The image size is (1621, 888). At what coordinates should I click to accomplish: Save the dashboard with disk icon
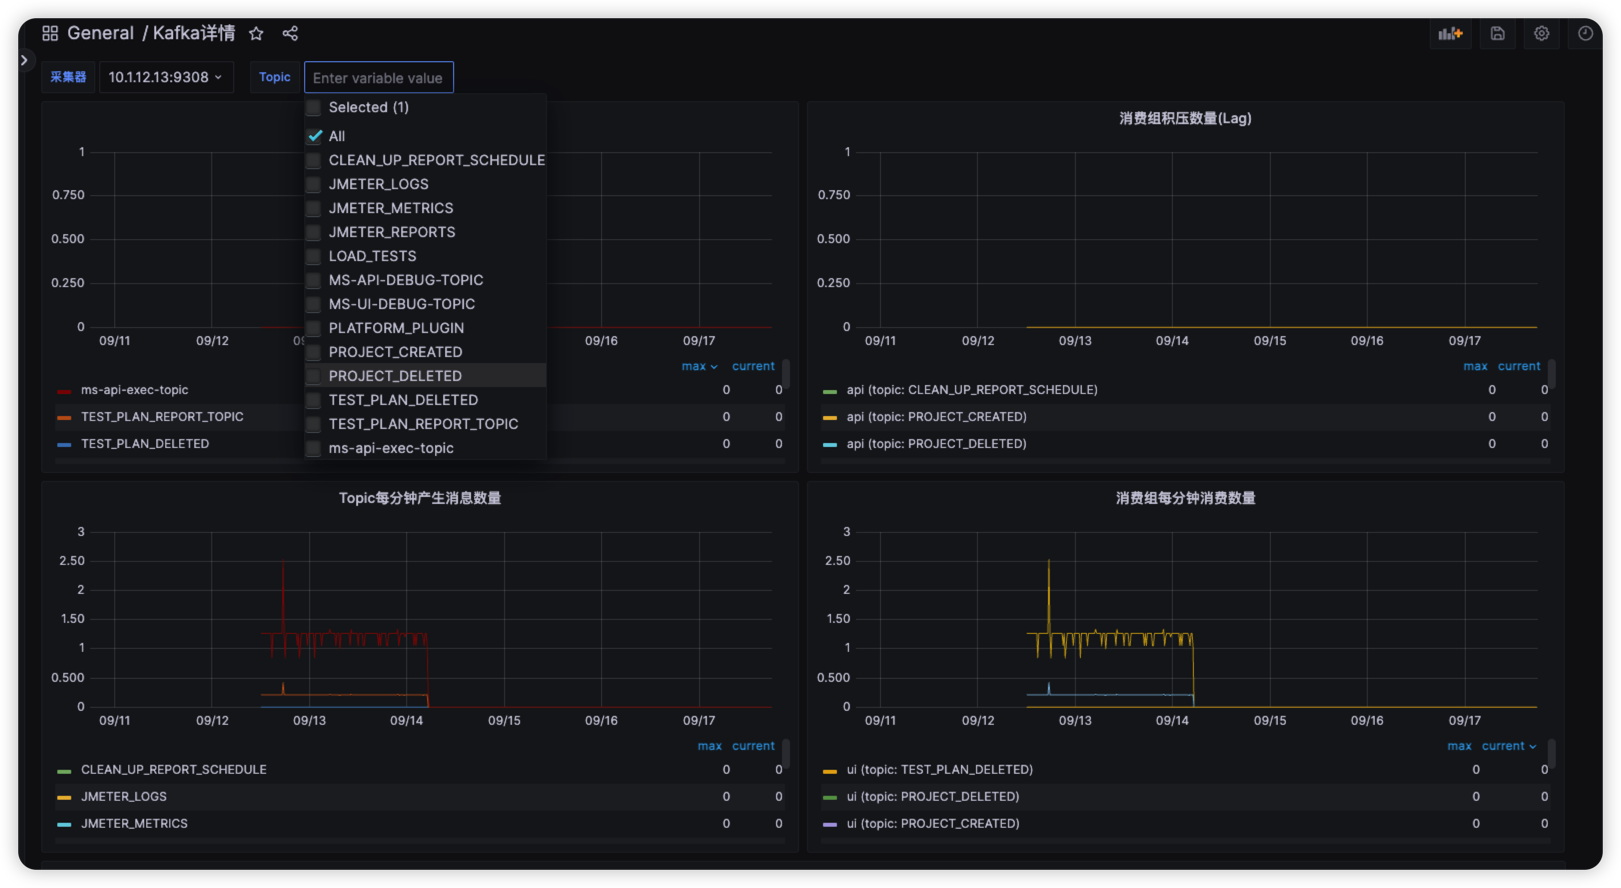tap(1497, 33)
